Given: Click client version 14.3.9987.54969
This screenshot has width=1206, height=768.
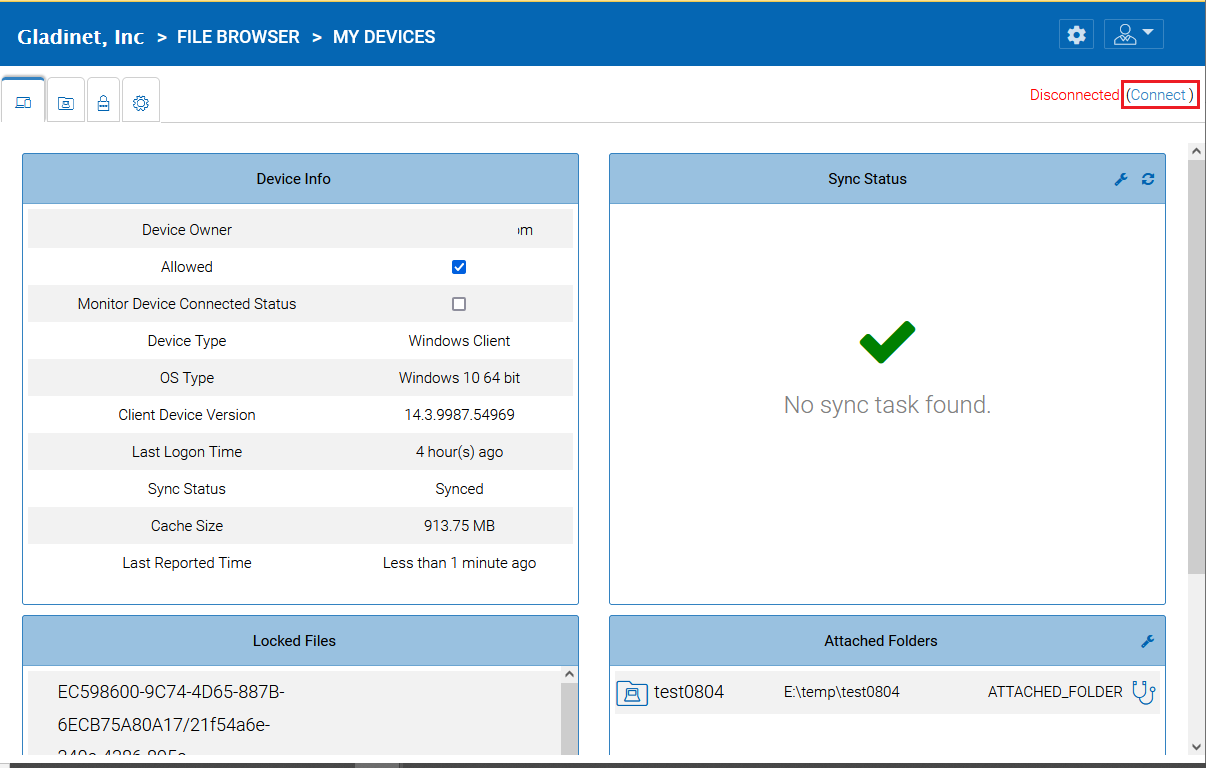Looking at the screenshot, I should (459, 415).
